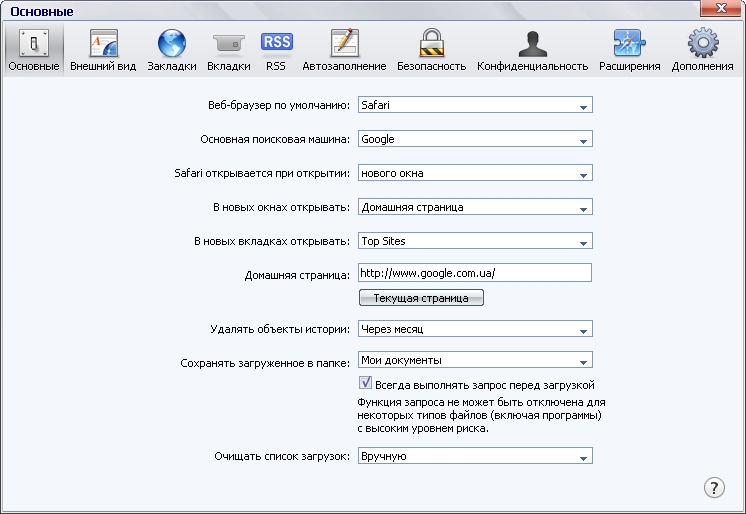Close the Основные preferences window
Viewport: 746px width, 514px height.
[x=722, y=8]
